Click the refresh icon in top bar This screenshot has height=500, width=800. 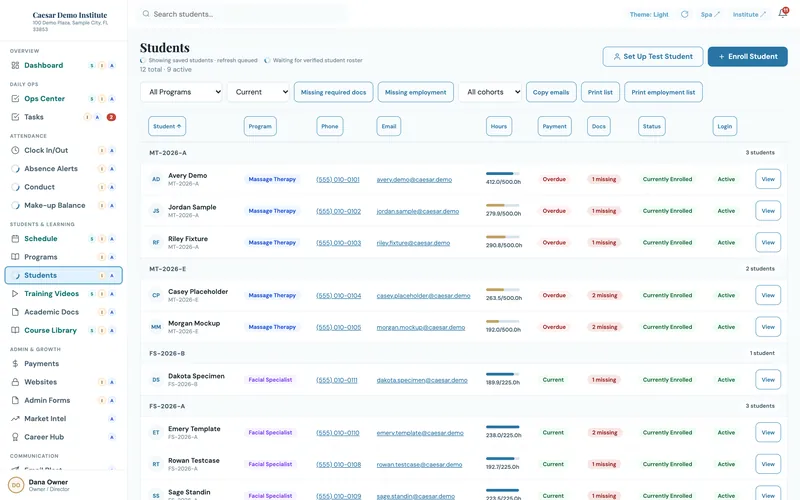685,14
